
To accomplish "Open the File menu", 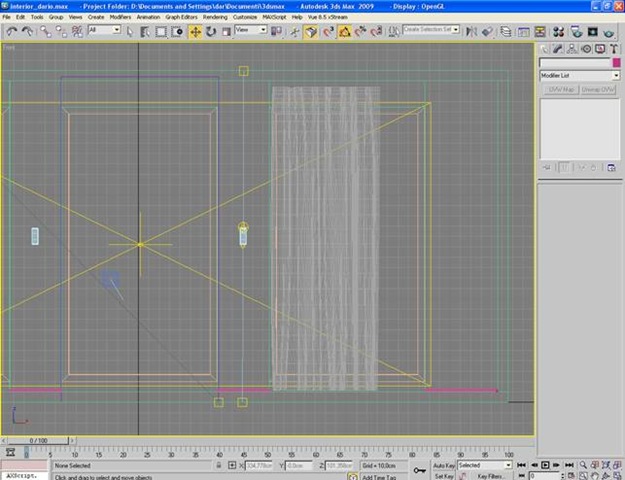I will click(x=6, y=17).
